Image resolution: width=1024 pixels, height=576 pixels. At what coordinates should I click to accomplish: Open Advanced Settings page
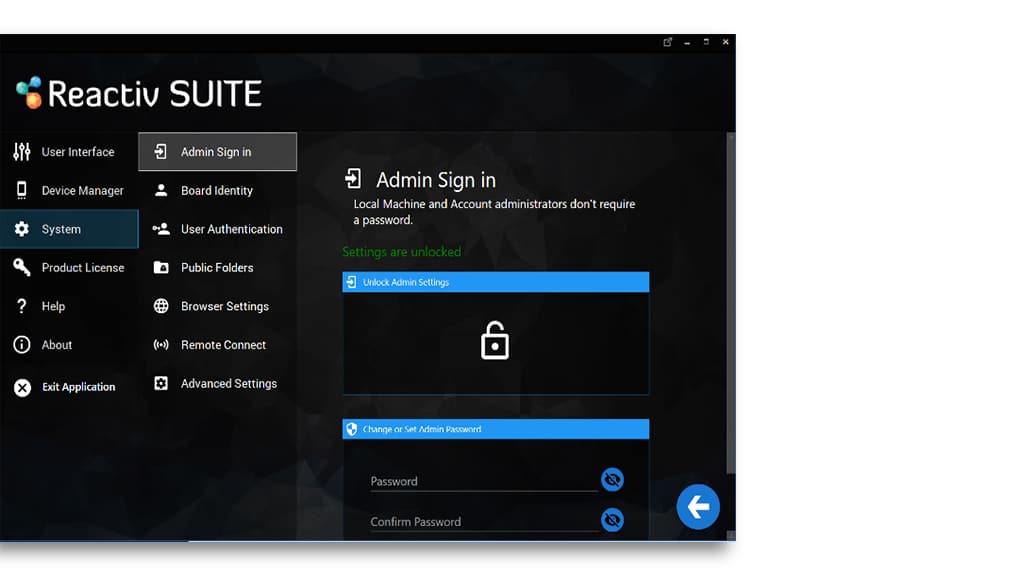[217, 383]
